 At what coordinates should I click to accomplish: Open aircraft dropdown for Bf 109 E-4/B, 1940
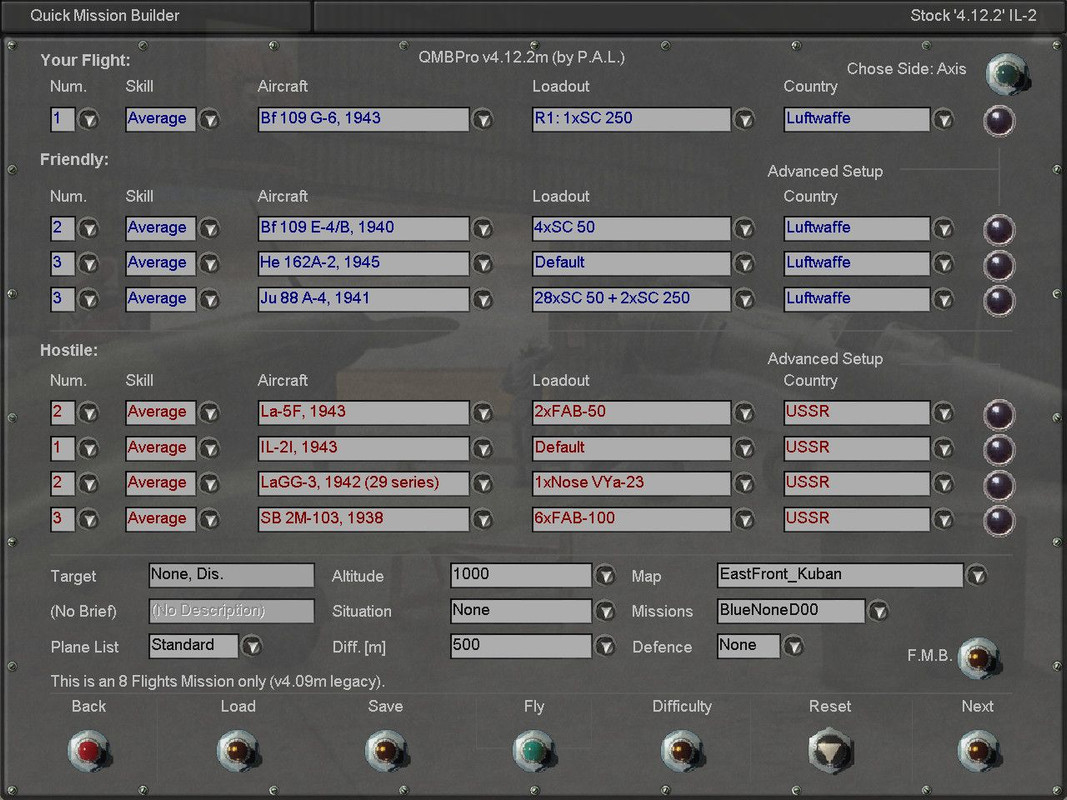point(482,229)
